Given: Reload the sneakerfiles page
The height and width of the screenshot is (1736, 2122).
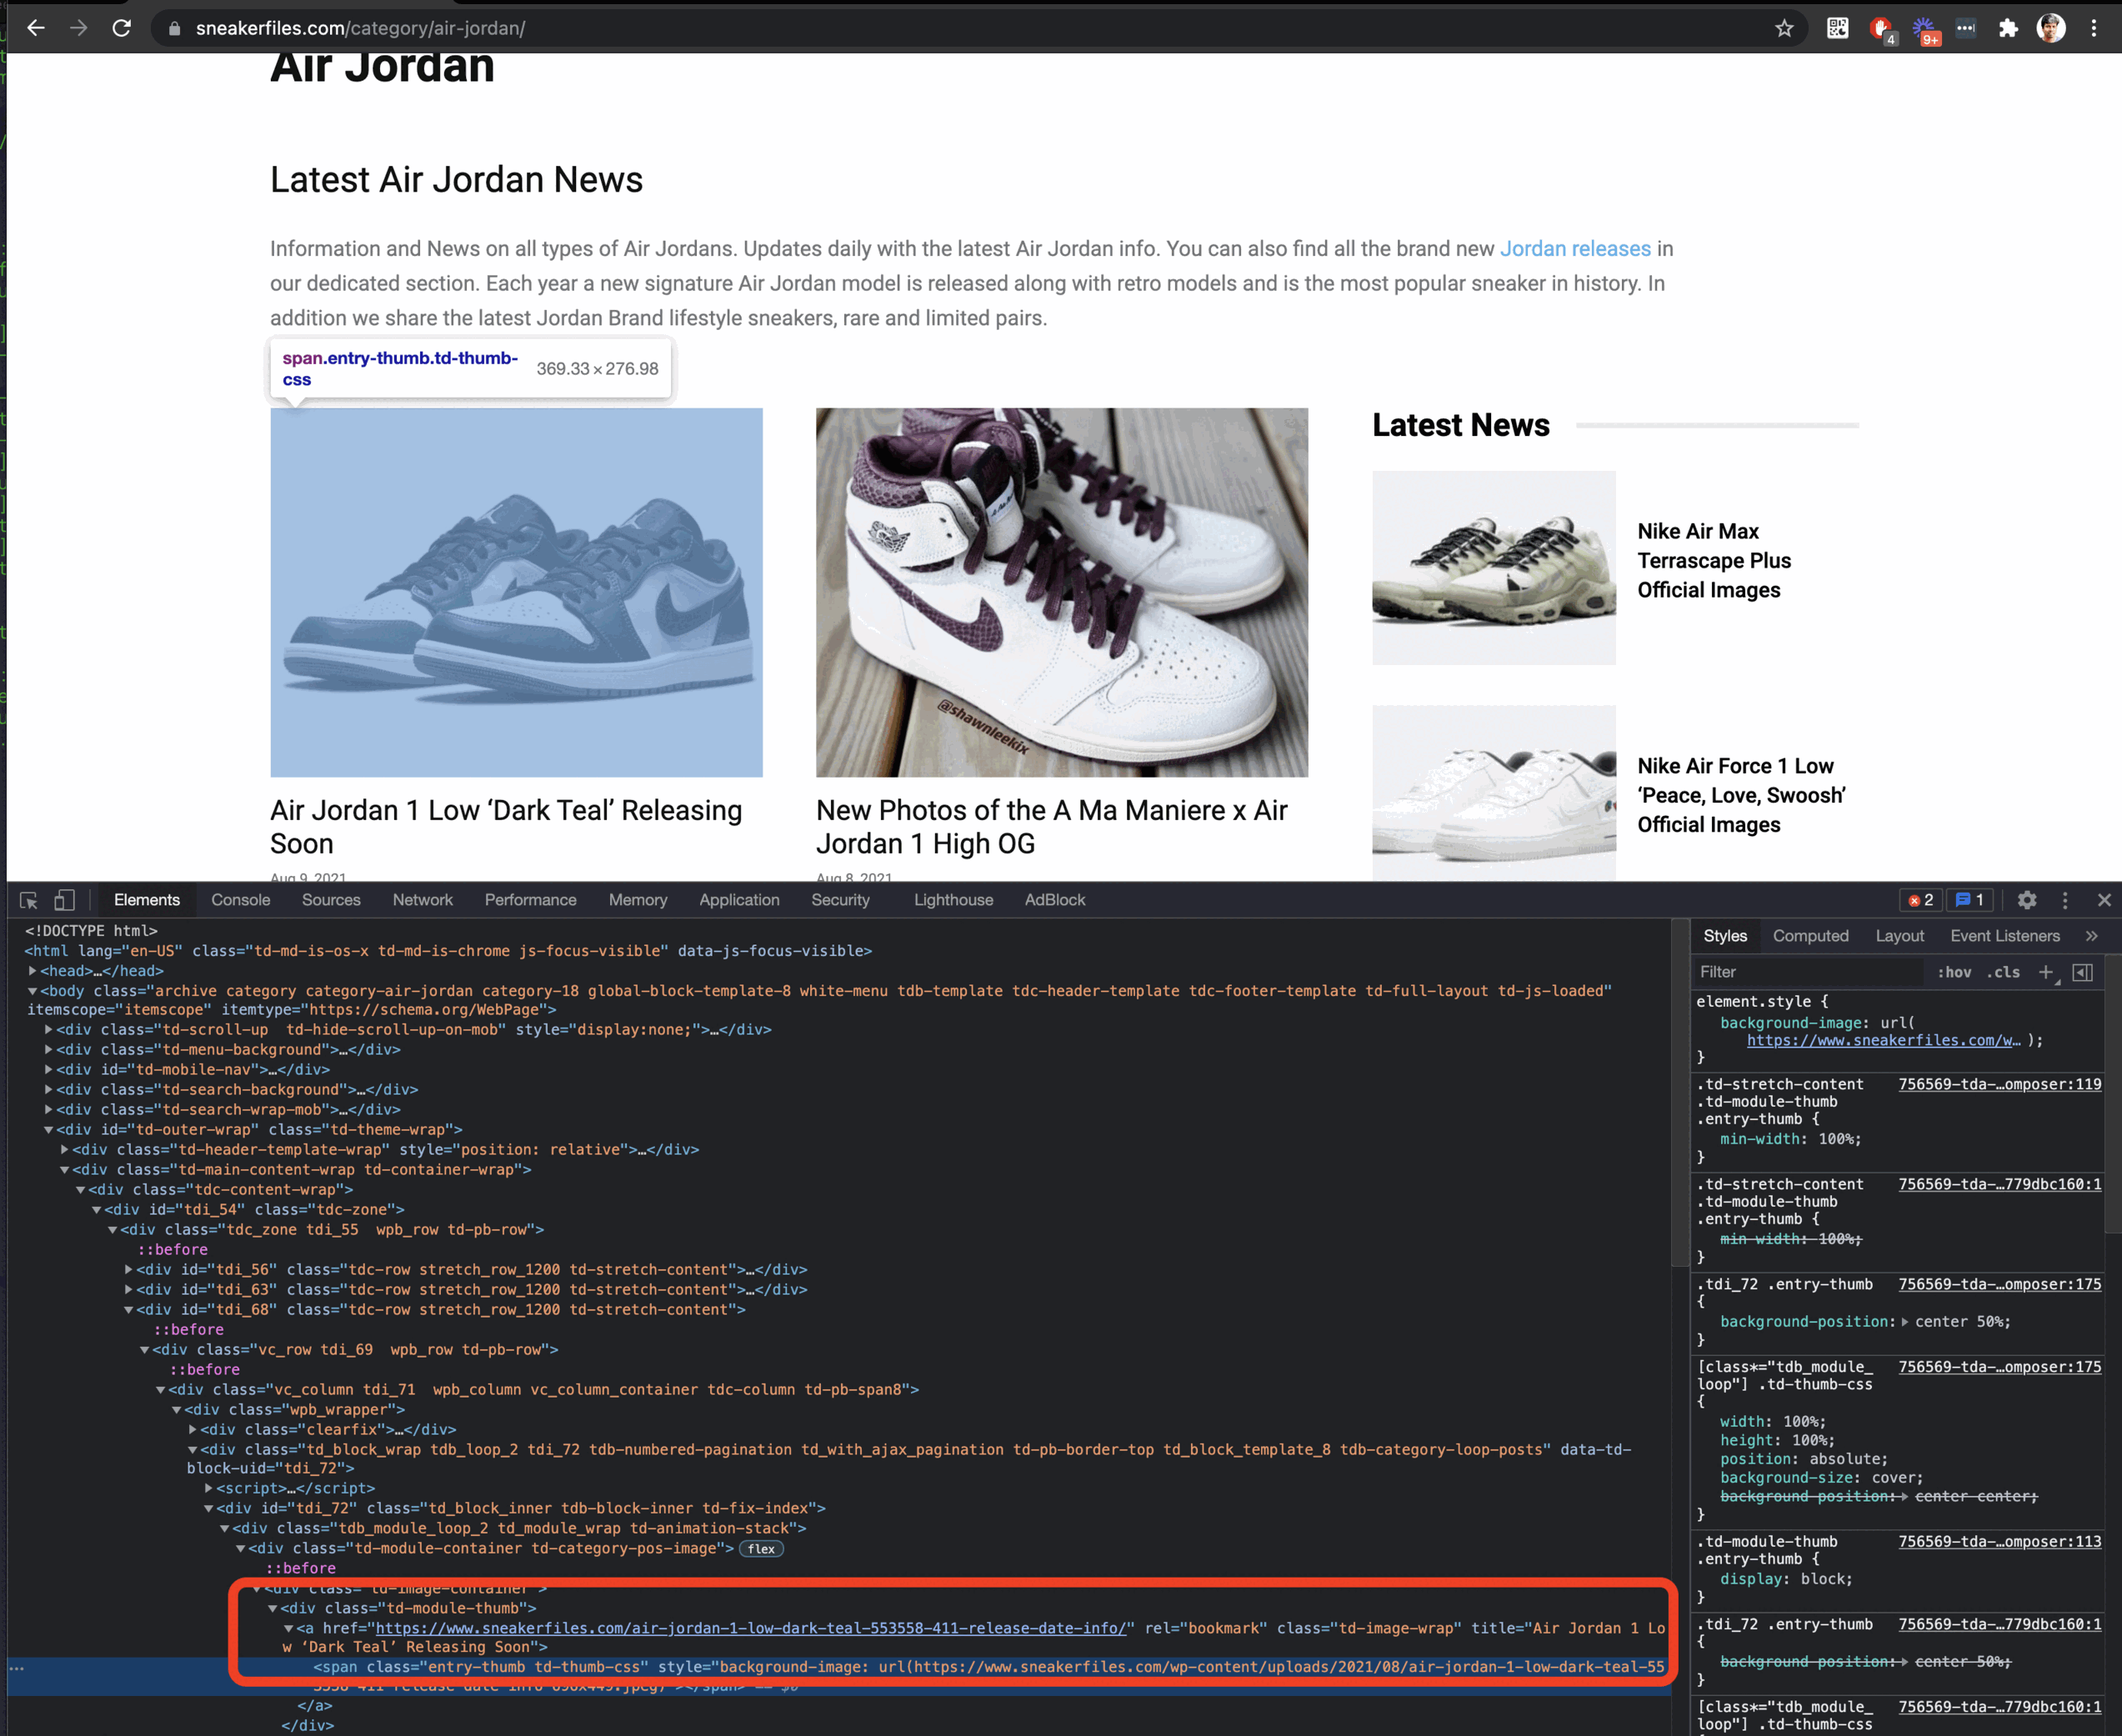Looking at the screenshot, I should (122, 28).
